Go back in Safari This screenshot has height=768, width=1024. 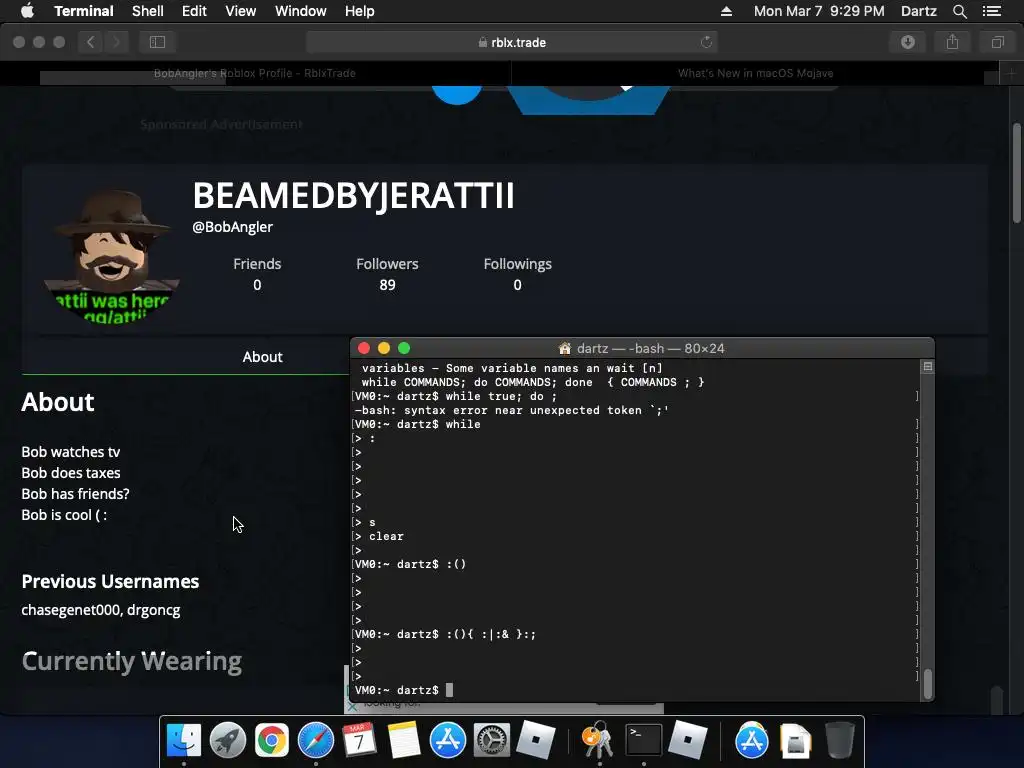click(x=90, y=42)
